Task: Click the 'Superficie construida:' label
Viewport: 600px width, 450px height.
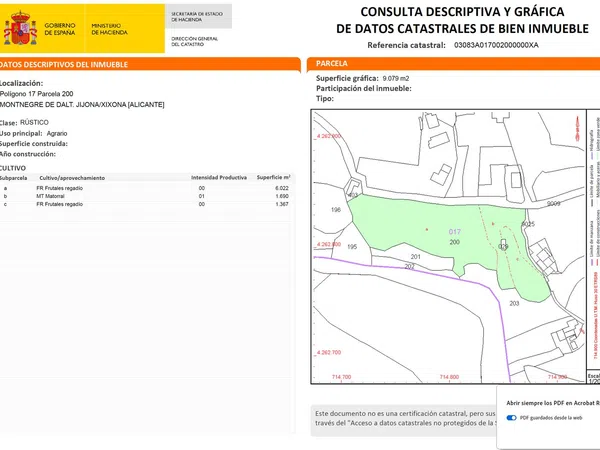Action: [34, 144]
